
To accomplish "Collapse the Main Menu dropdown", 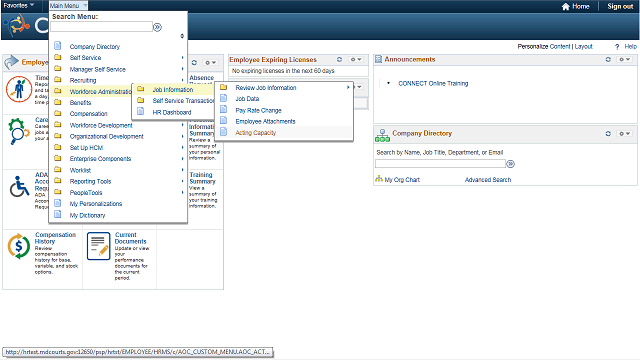I will coord(68,6).
